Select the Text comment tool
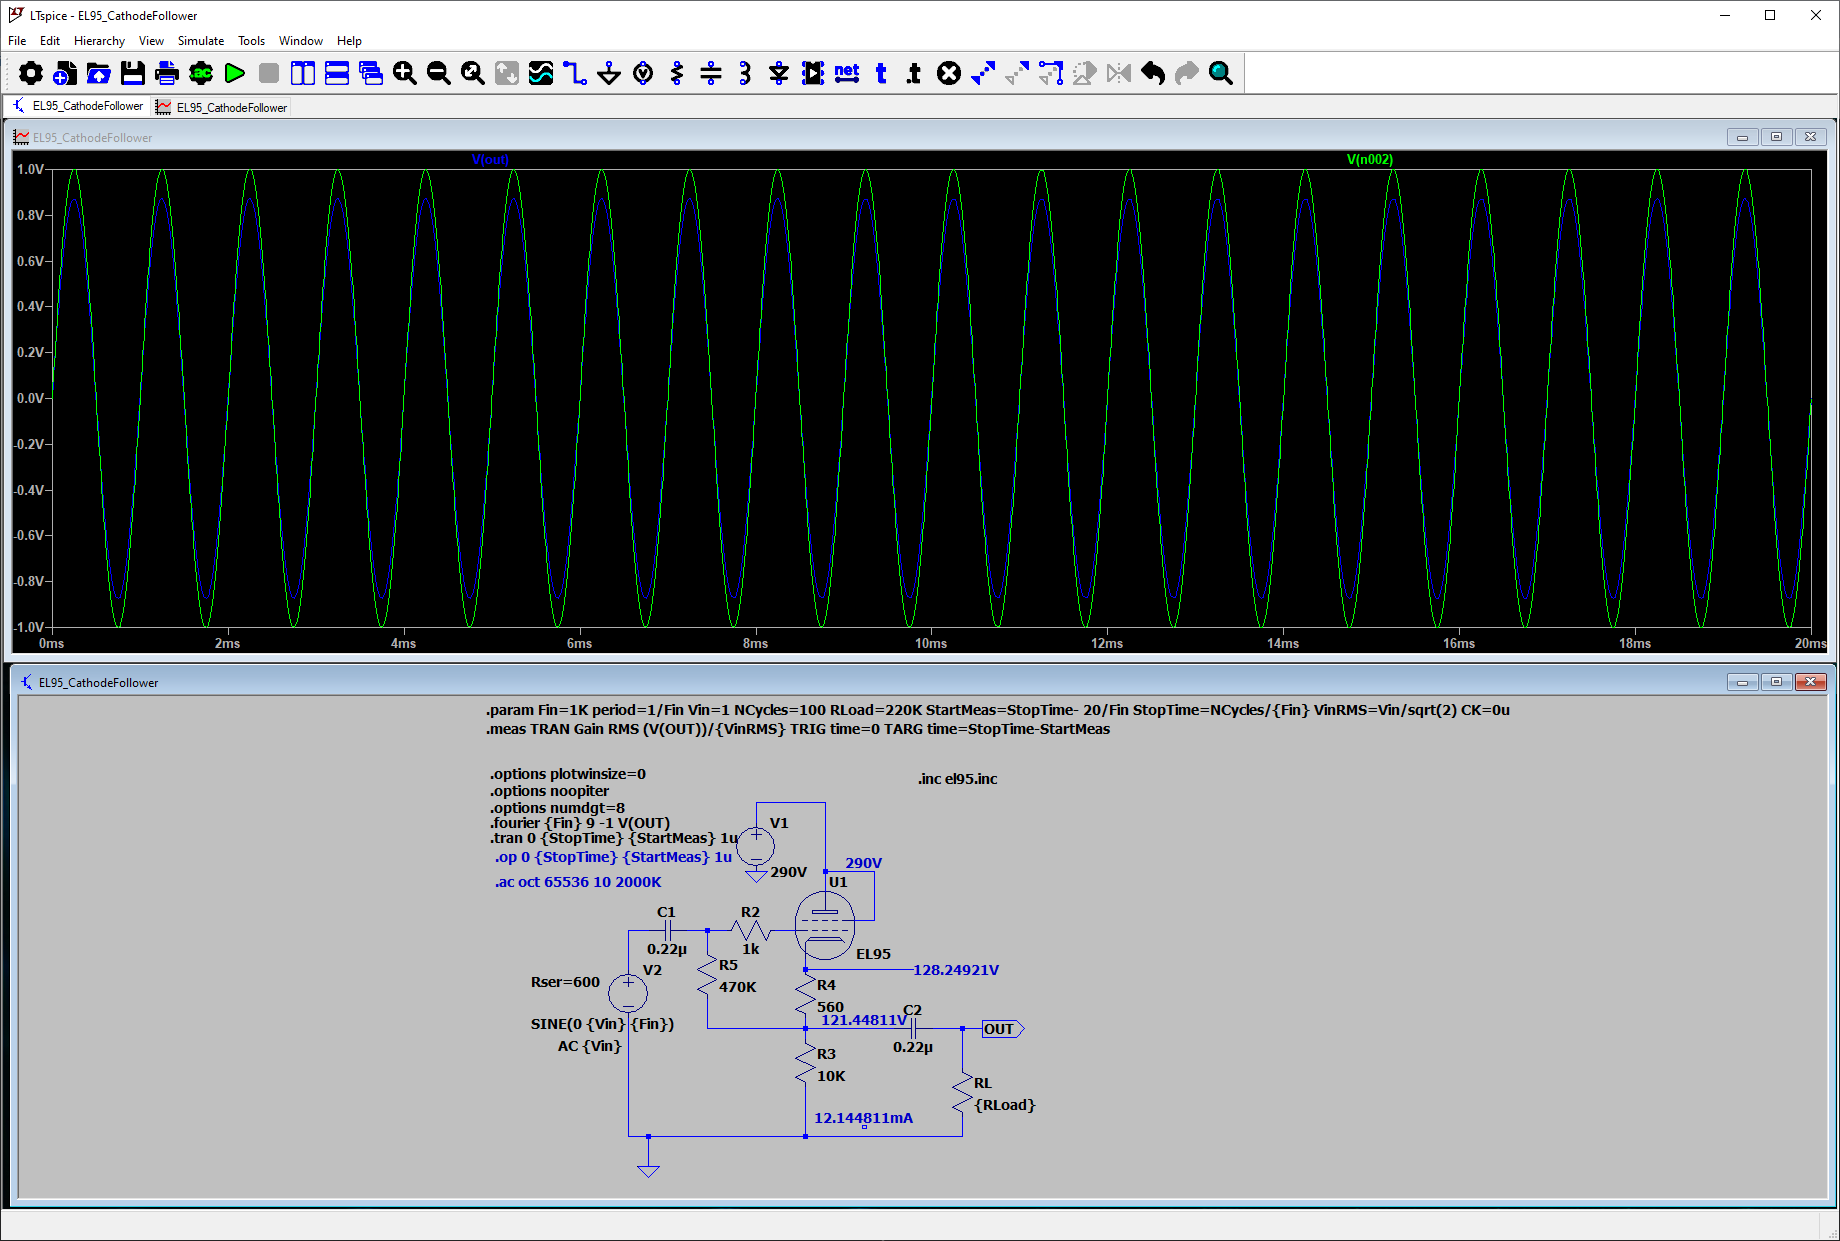 (x=881, y=73)
